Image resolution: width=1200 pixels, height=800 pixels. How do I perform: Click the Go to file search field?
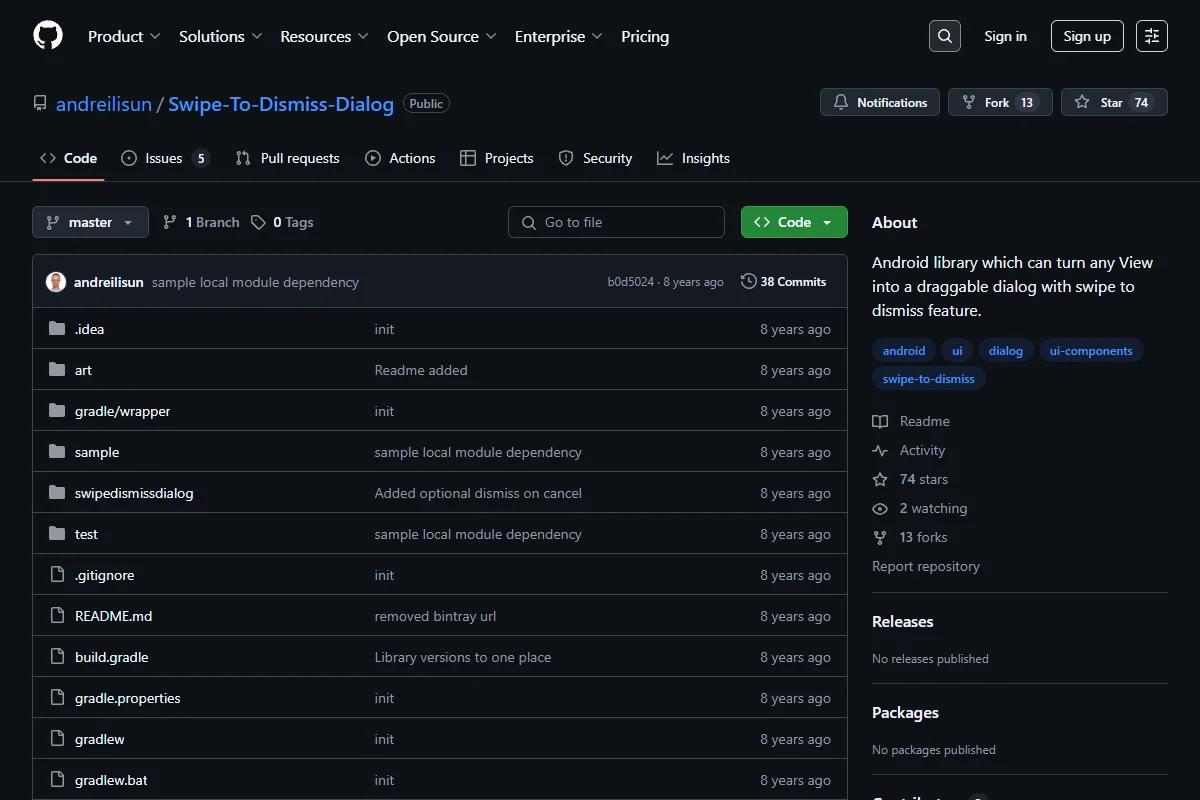pos(616,222)
